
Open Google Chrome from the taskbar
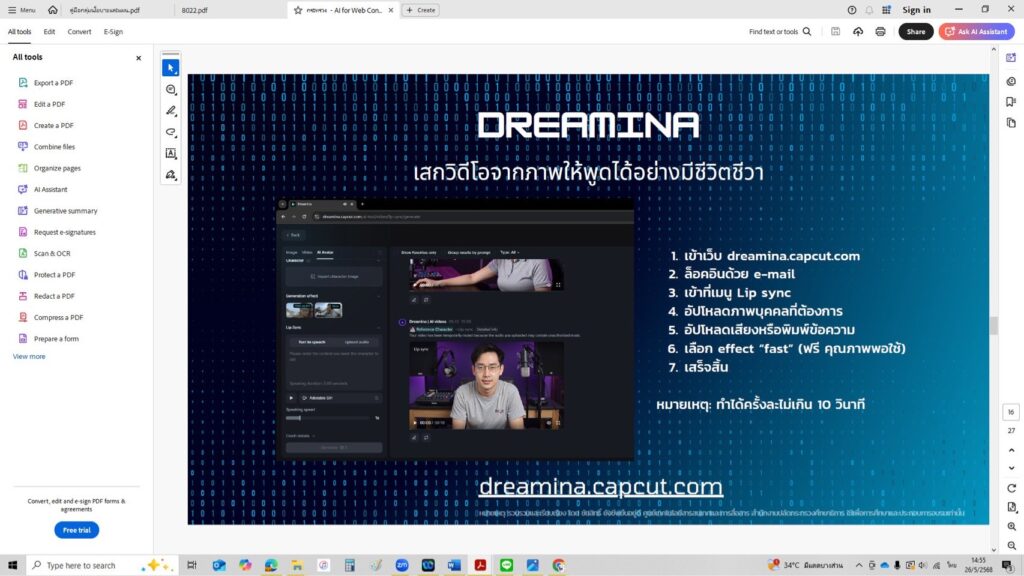pyautogui.click(x=558, y=565)
